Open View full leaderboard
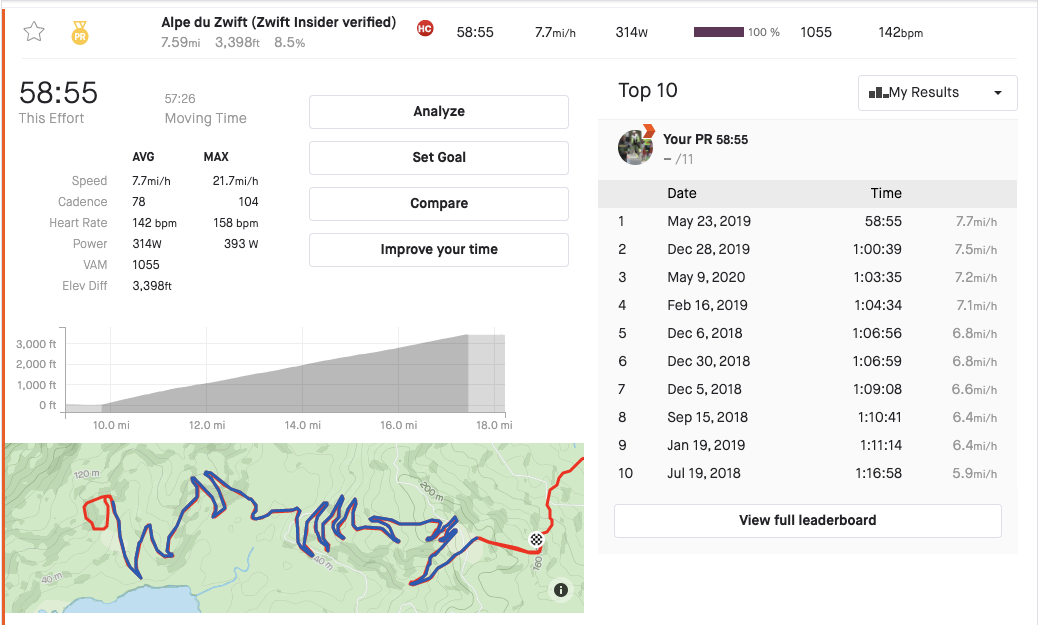 [x=807, y=520]
